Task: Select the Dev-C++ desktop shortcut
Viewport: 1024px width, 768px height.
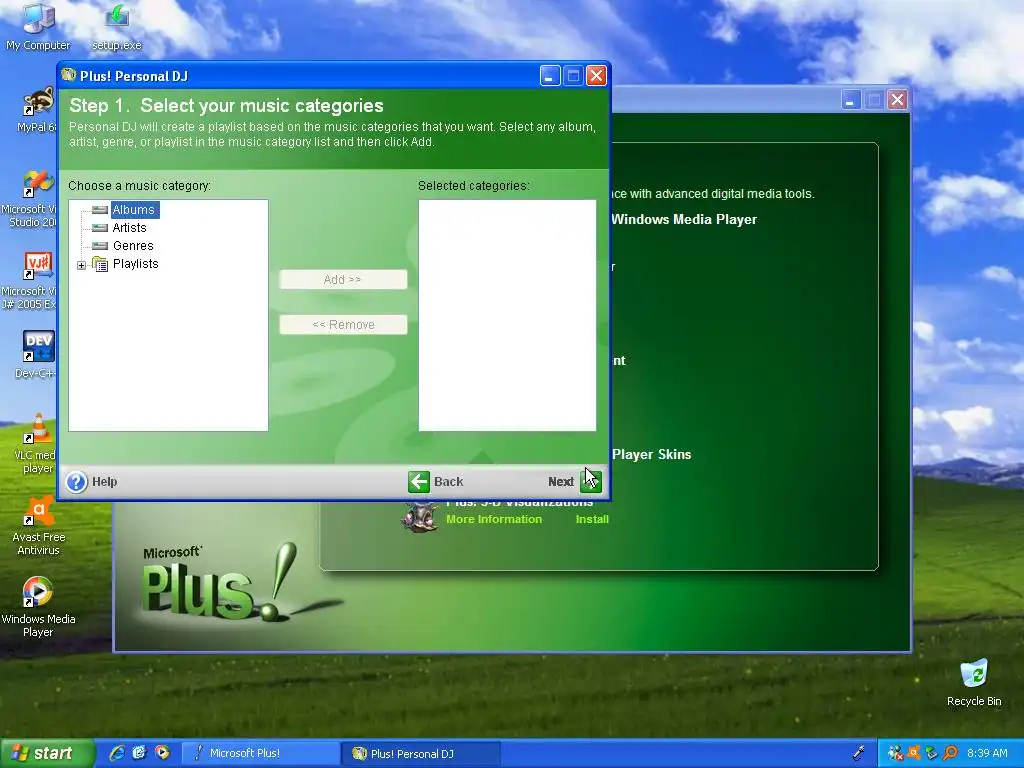Action: pos(37,355)
